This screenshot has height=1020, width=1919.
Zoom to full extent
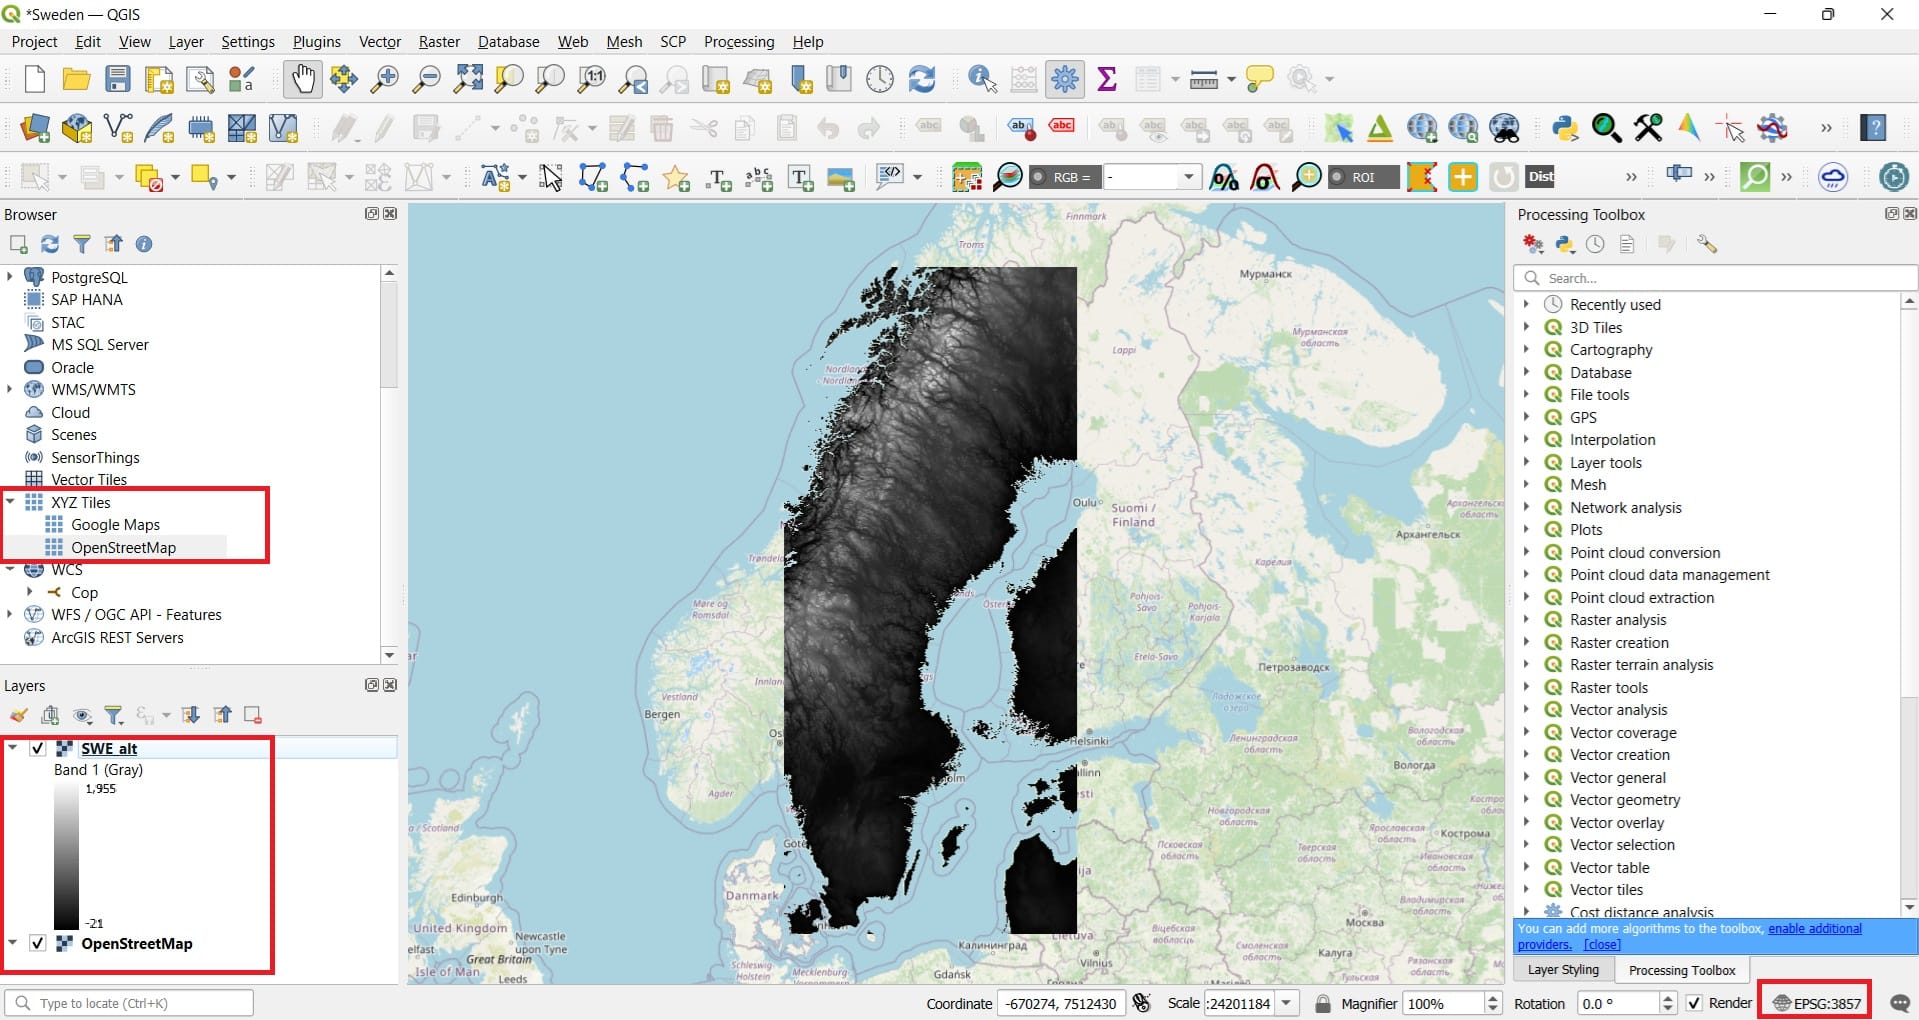468,79
